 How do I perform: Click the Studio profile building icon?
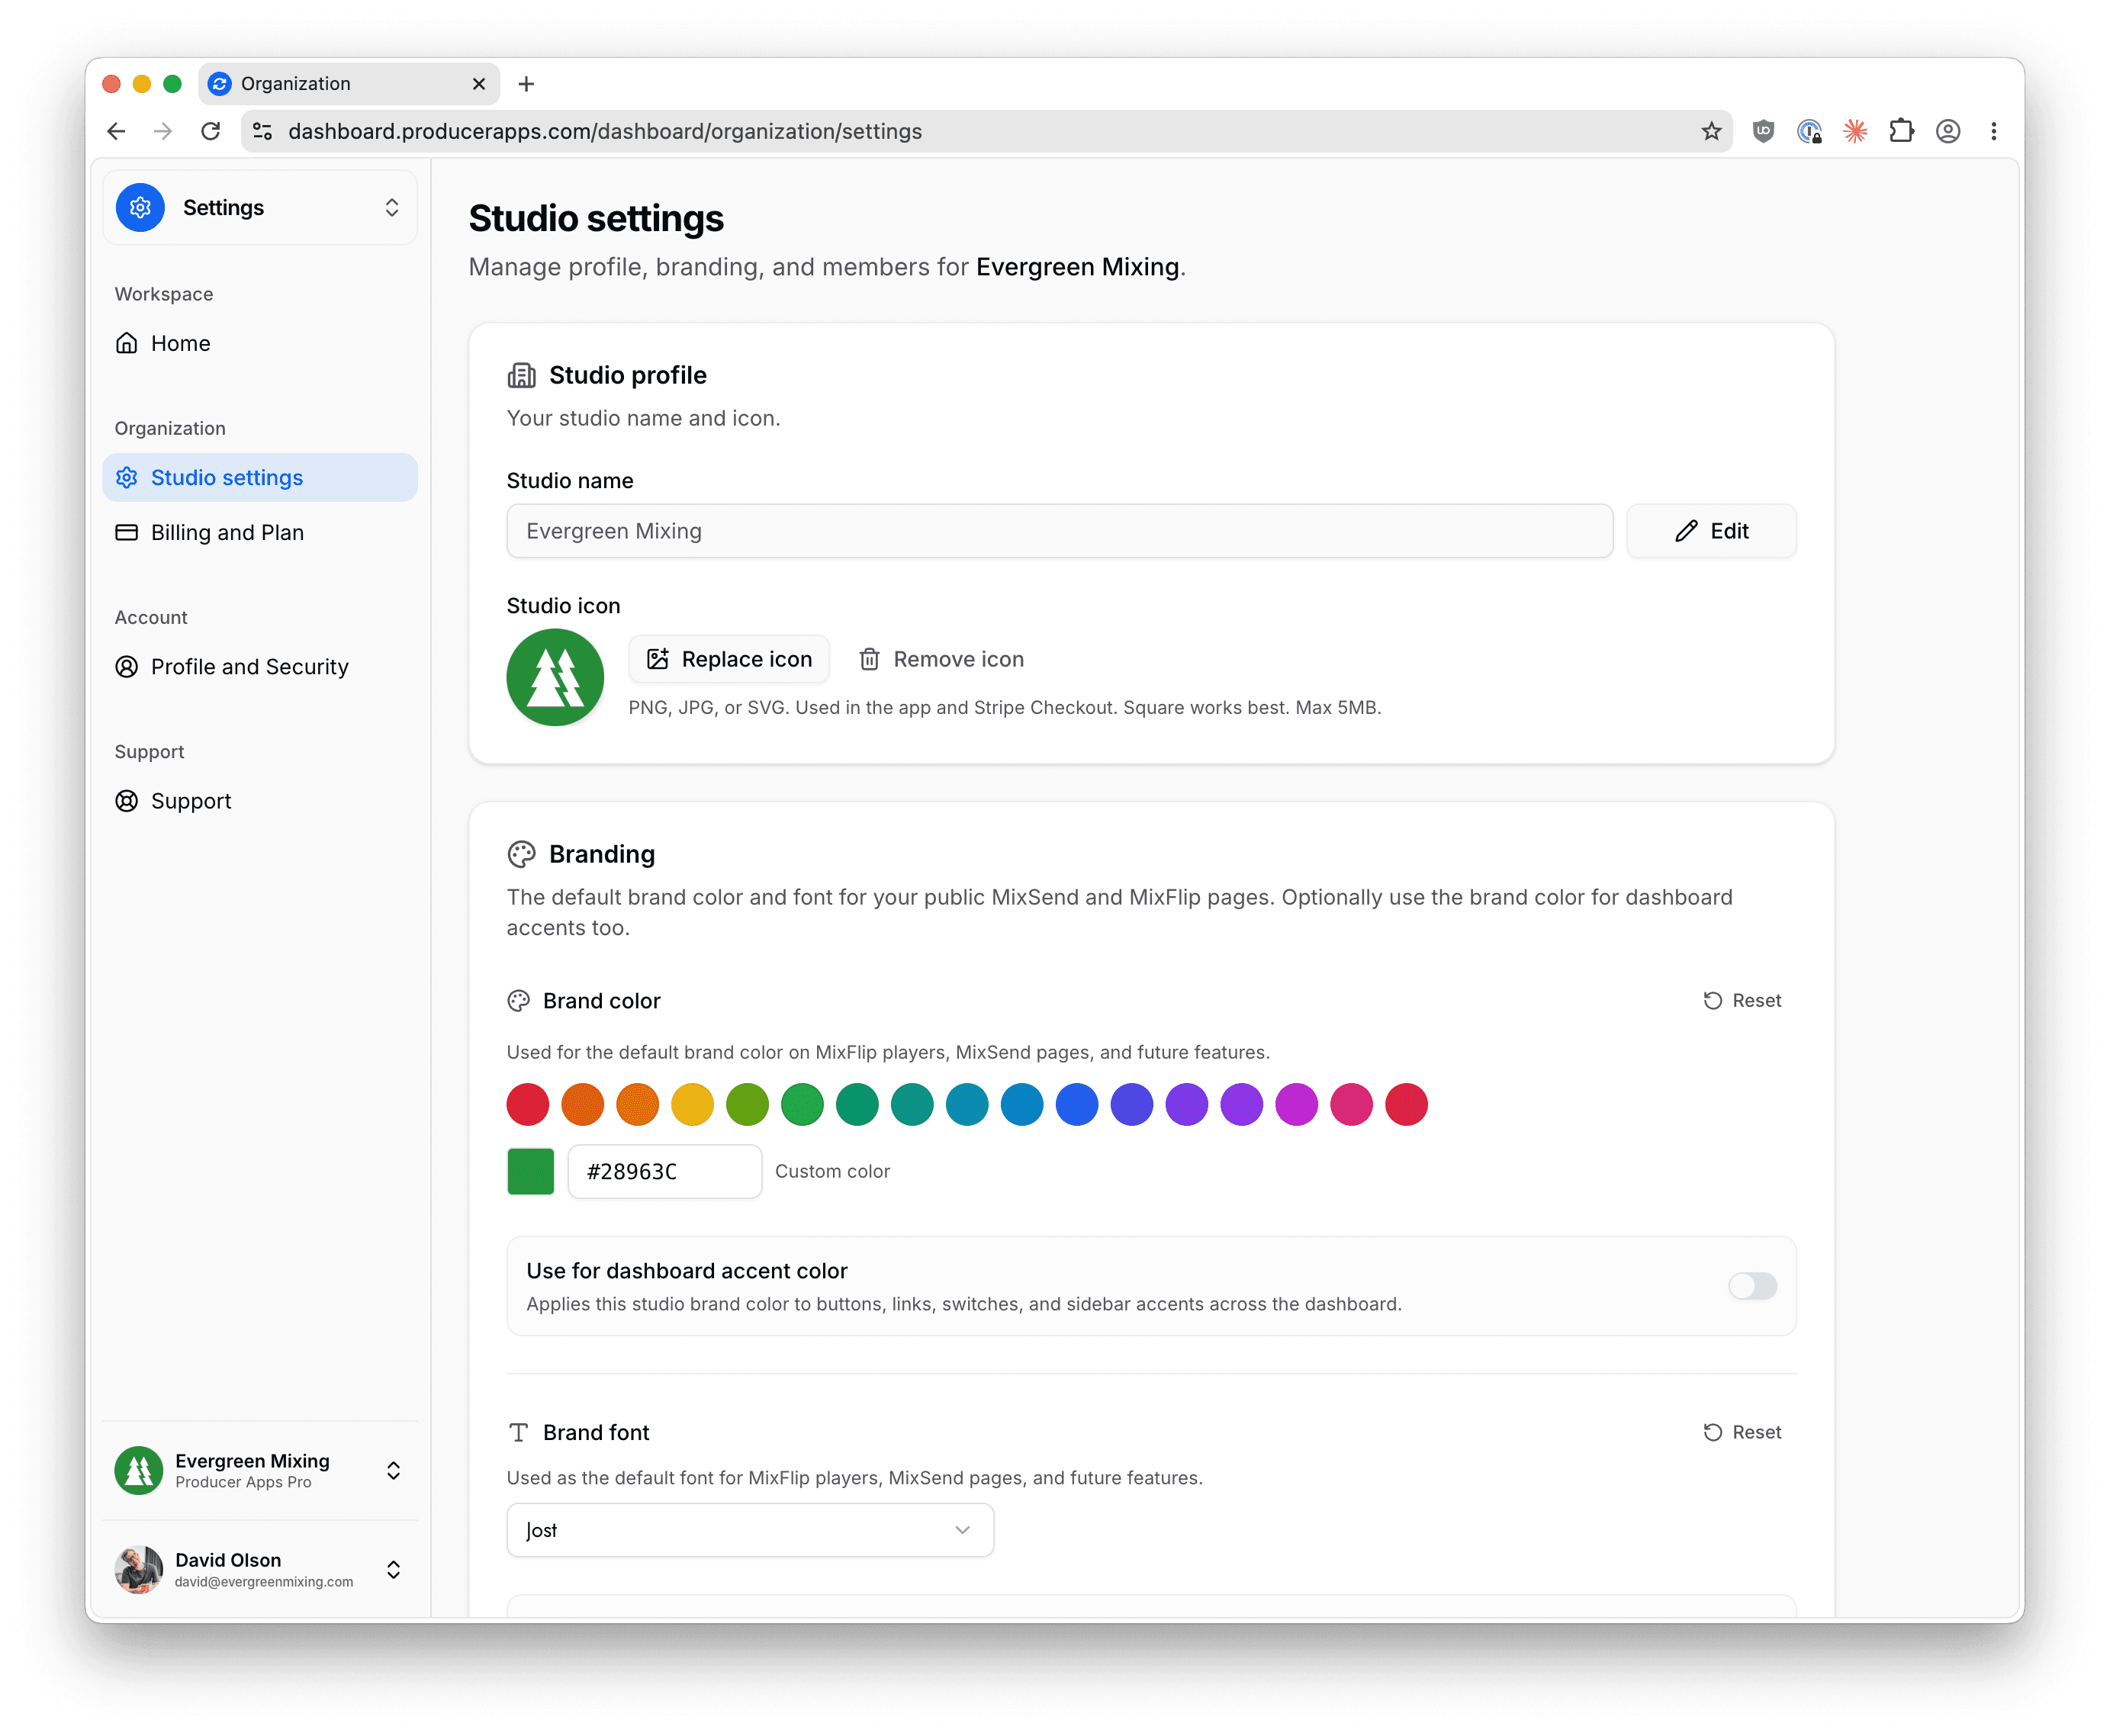pyautogui.click(x=521, y=375)
